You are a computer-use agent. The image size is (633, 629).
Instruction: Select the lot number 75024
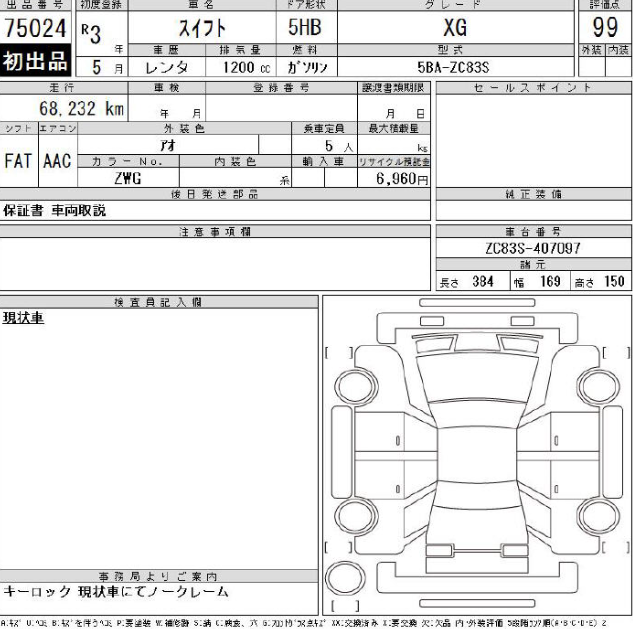(x=37, y=28)
